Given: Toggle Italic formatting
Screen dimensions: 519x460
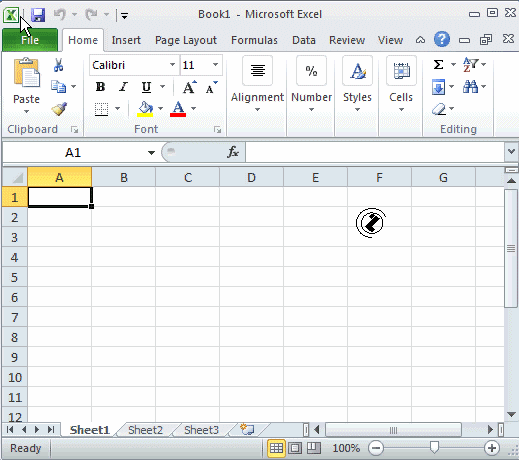Looking at the screenshot, I should click(123, 87).
